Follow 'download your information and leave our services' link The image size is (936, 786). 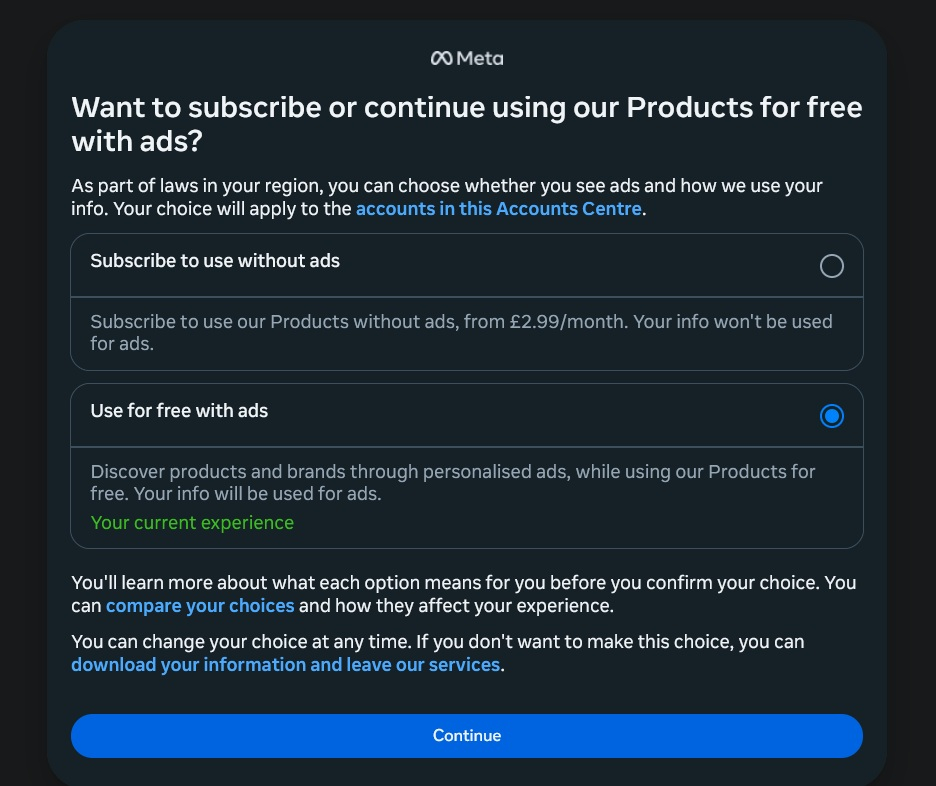285,664
